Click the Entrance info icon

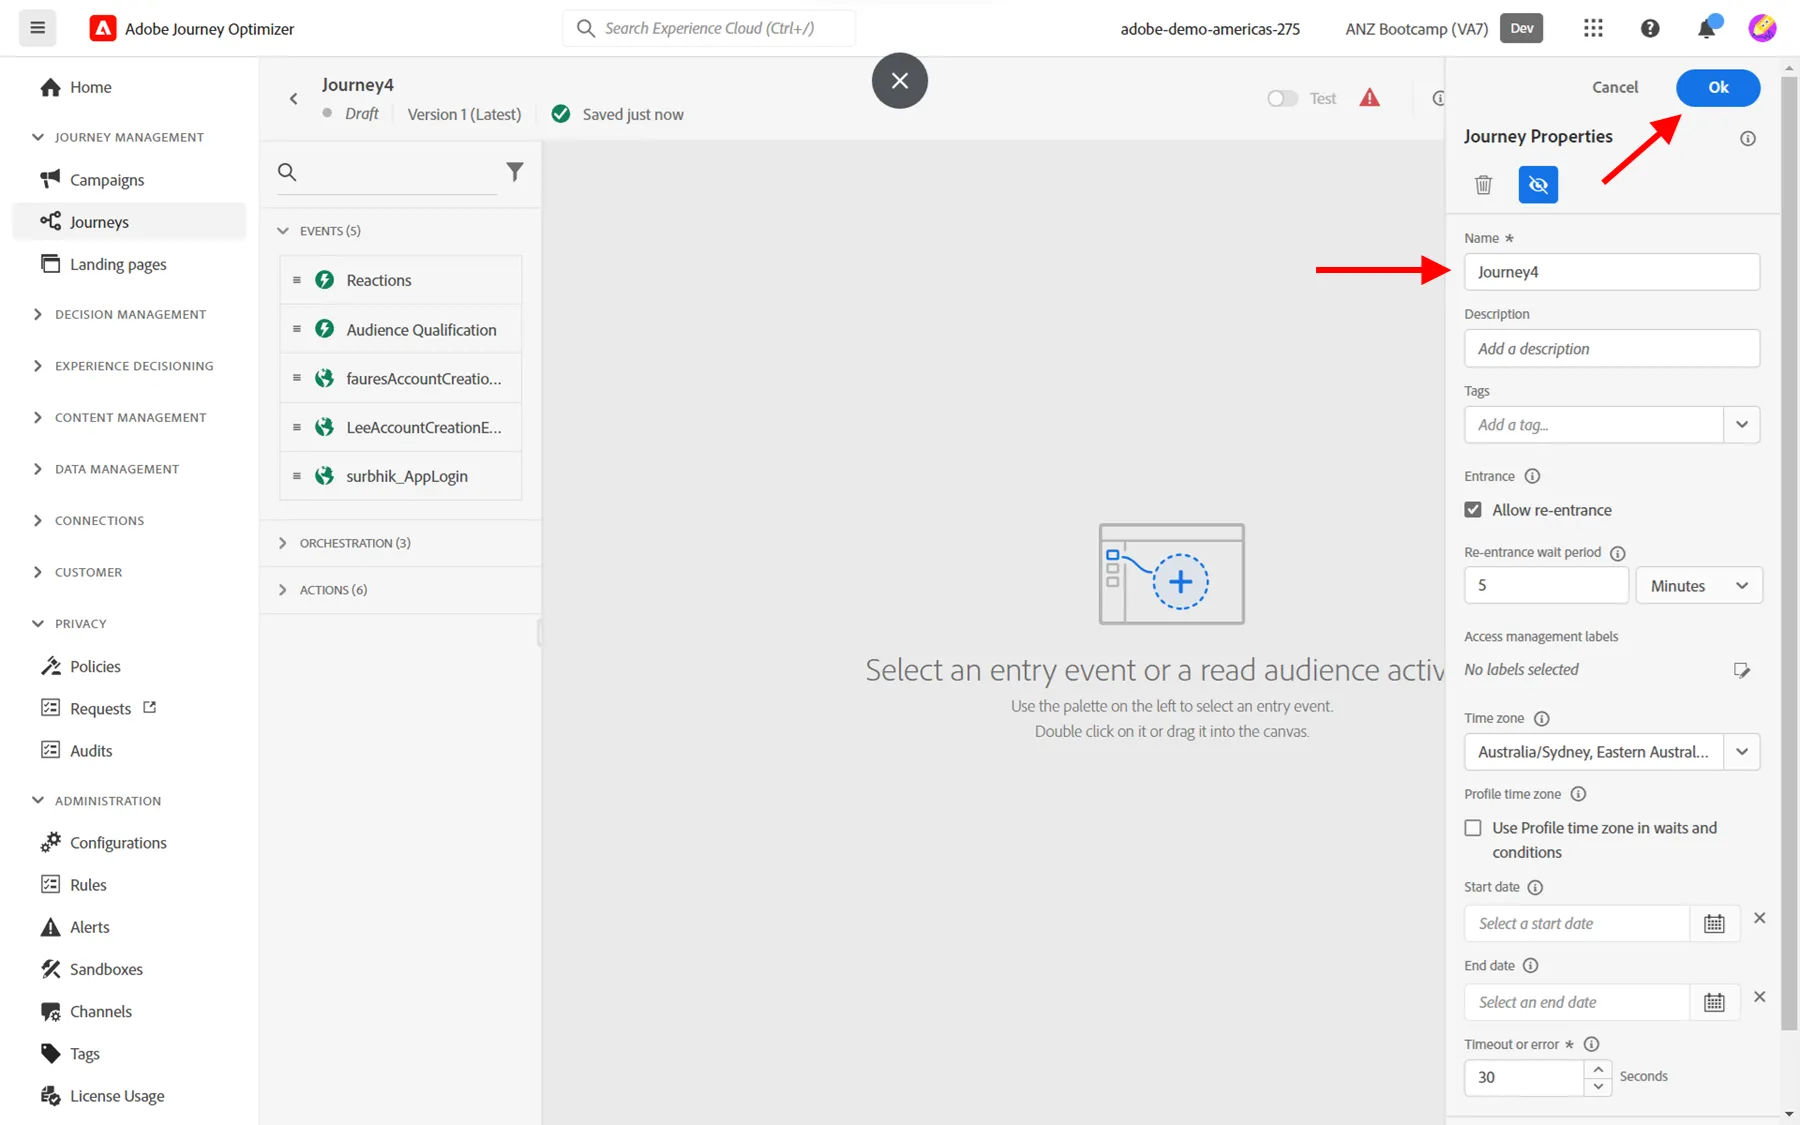tap(1532, 476)
